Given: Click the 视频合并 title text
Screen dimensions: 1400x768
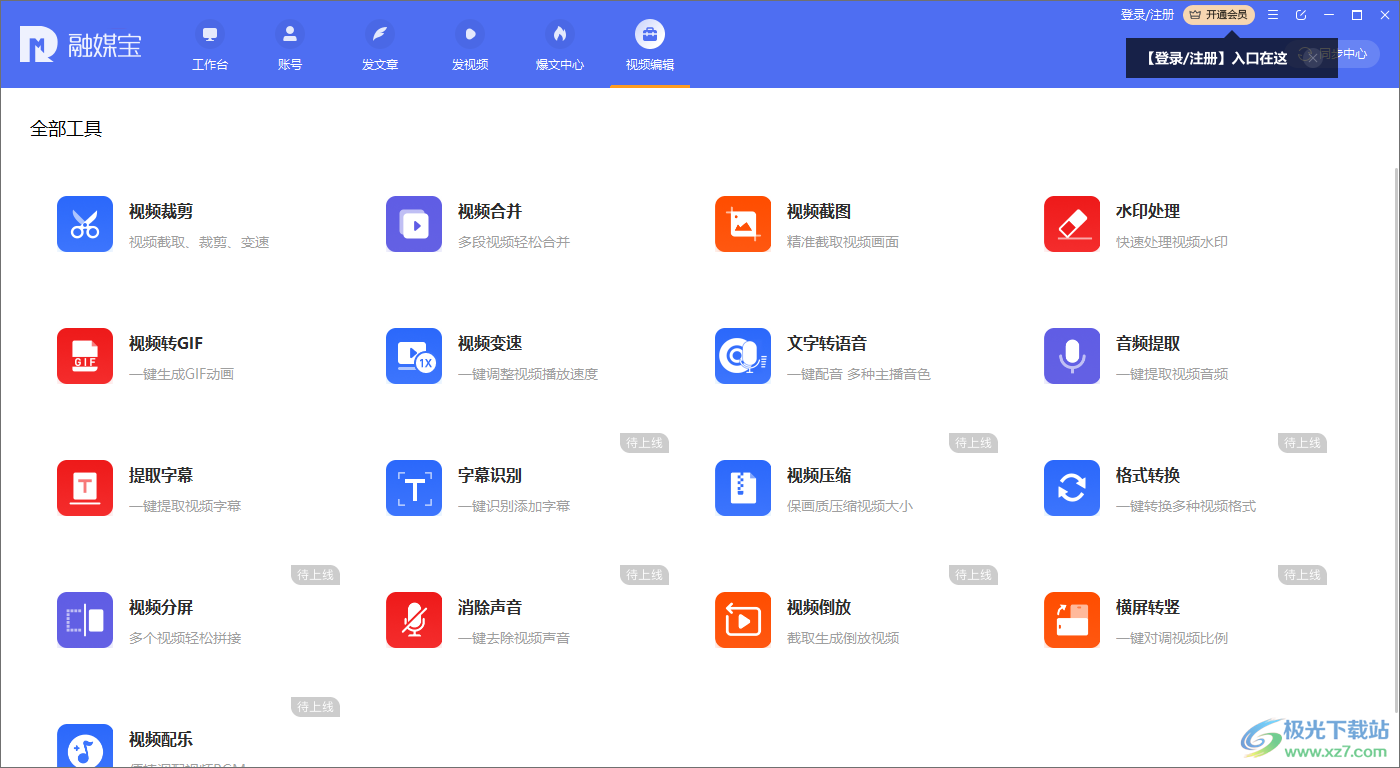Looking at the screenshot, I should [x=490, y=212].
